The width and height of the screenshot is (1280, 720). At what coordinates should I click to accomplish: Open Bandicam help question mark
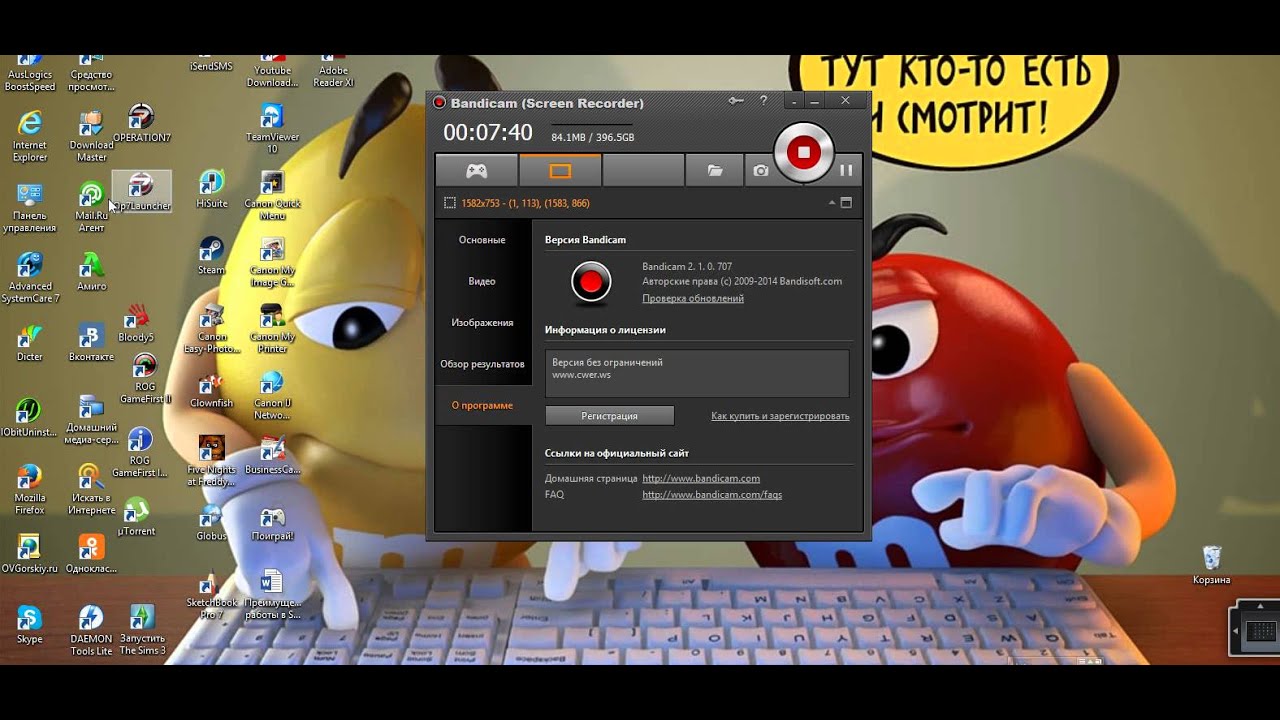point(764,101)
